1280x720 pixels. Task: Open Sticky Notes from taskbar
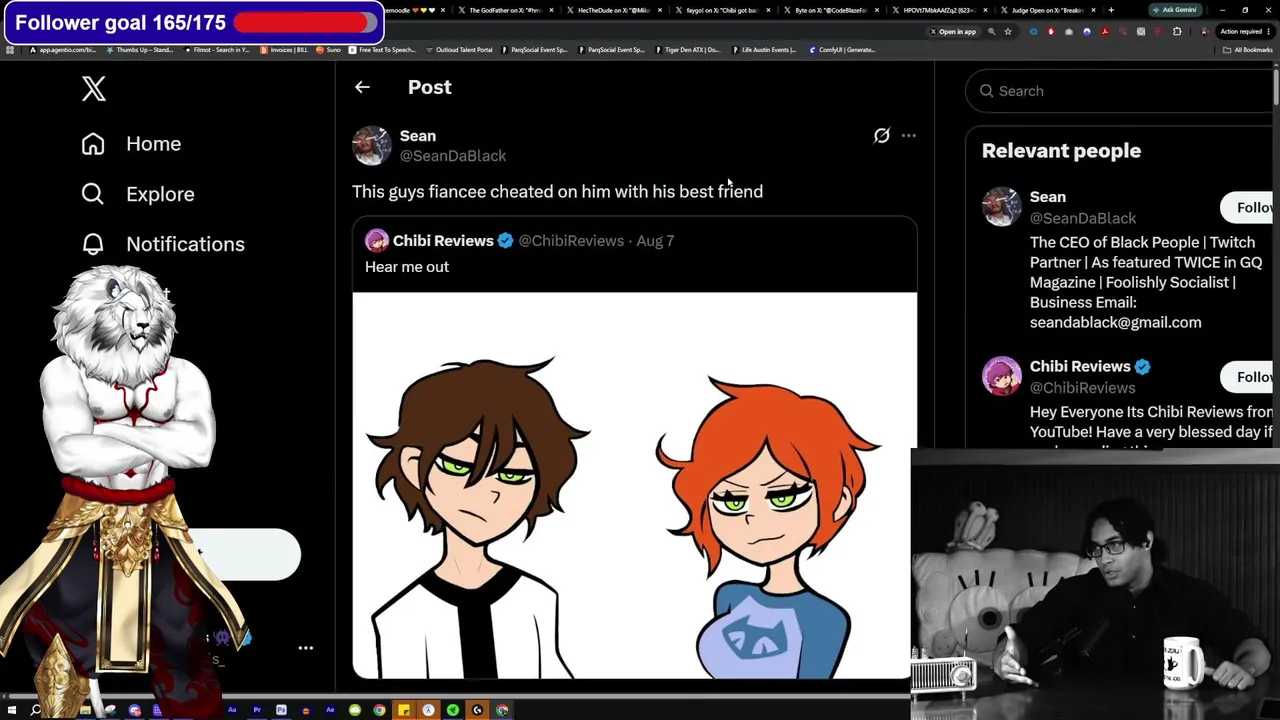tap(404, 710)
